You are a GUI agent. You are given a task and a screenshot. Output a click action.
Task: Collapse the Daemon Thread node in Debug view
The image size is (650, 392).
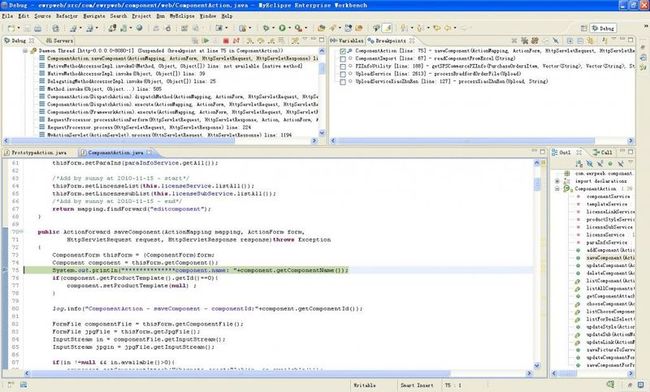(x=25, y=51)
